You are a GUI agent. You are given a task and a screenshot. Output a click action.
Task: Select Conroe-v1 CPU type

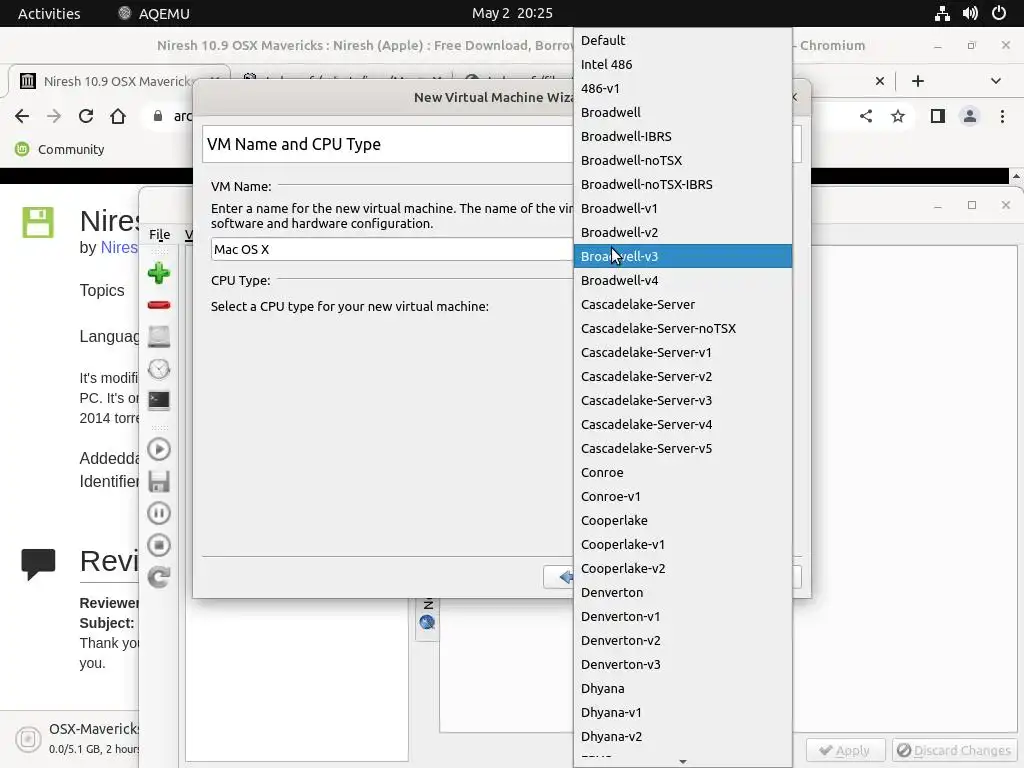point(682,496)
